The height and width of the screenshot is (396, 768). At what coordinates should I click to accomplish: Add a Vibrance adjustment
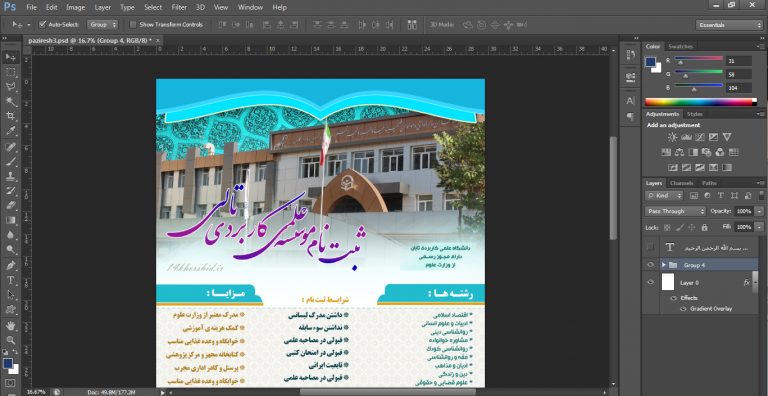pyautogui.click(x=727, y=137)
